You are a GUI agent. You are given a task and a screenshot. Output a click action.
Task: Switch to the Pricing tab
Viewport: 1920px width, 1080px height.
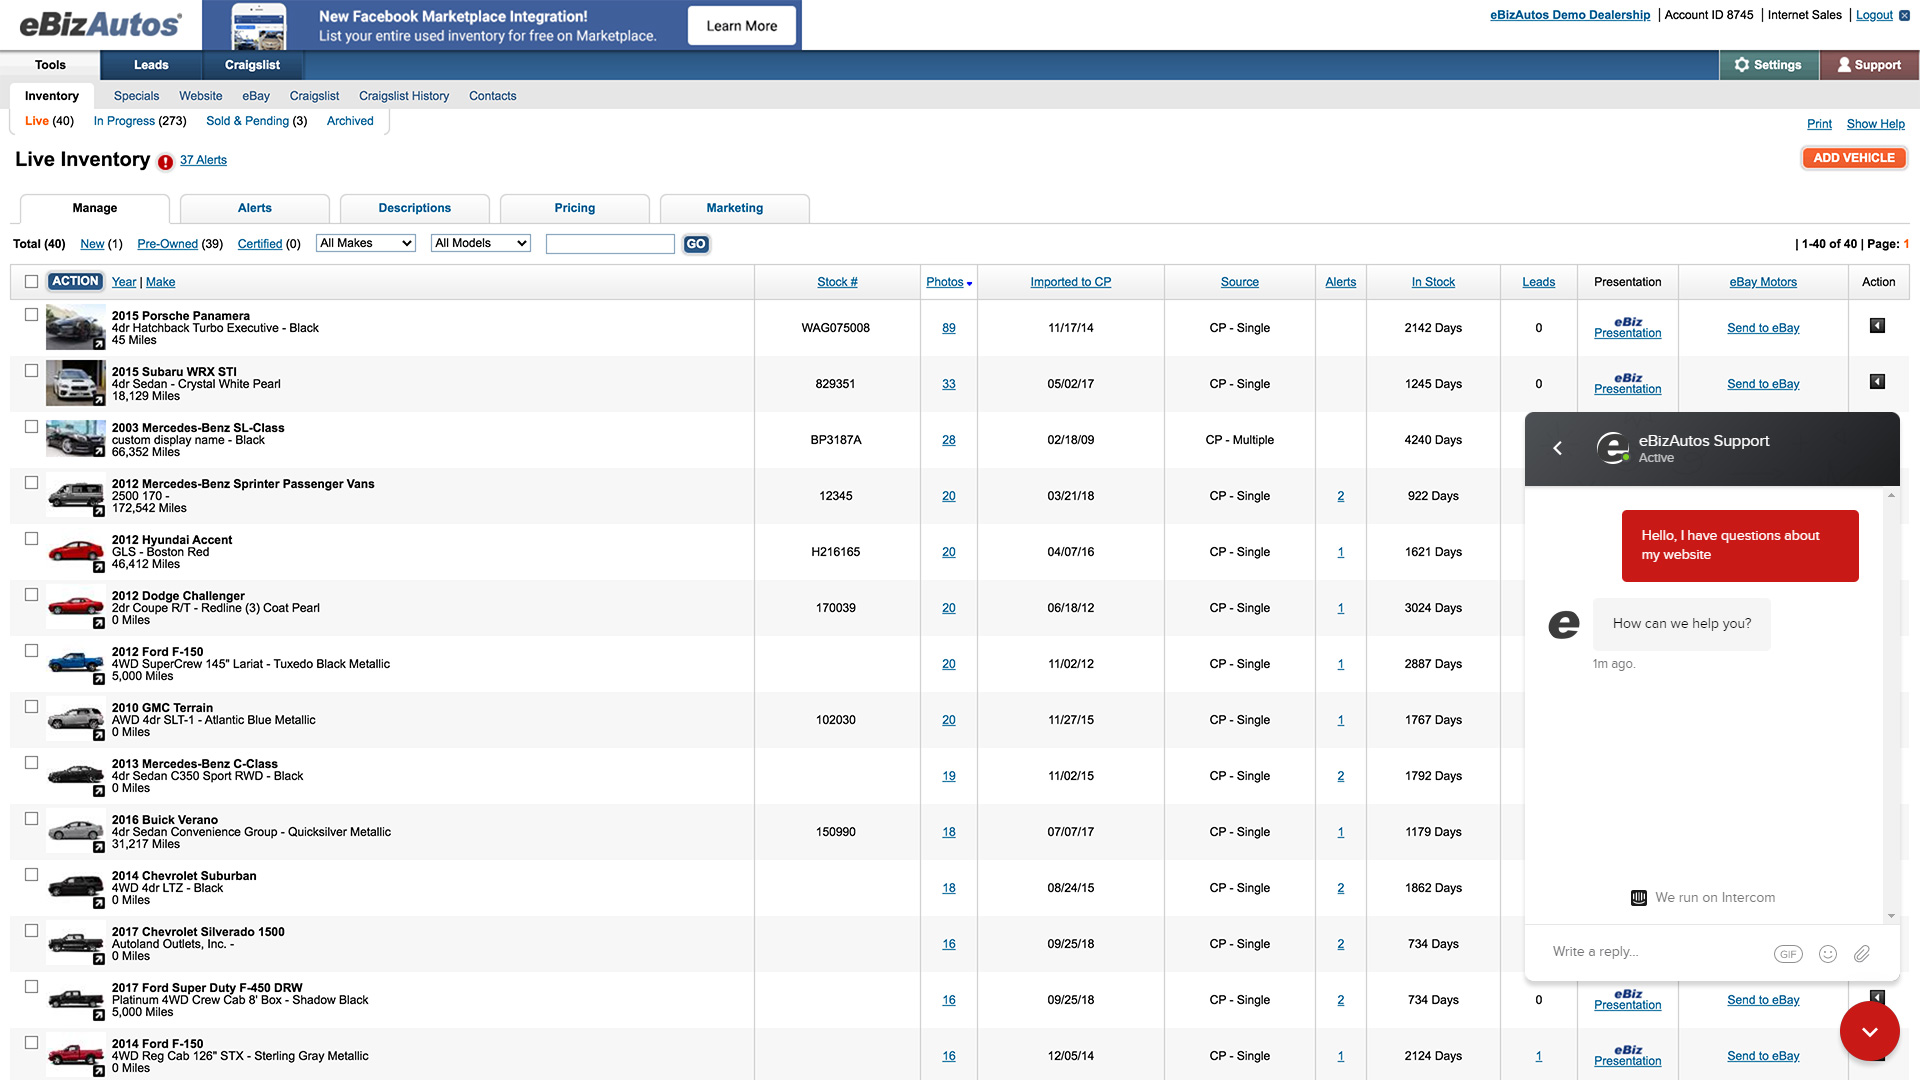(575, 208)
